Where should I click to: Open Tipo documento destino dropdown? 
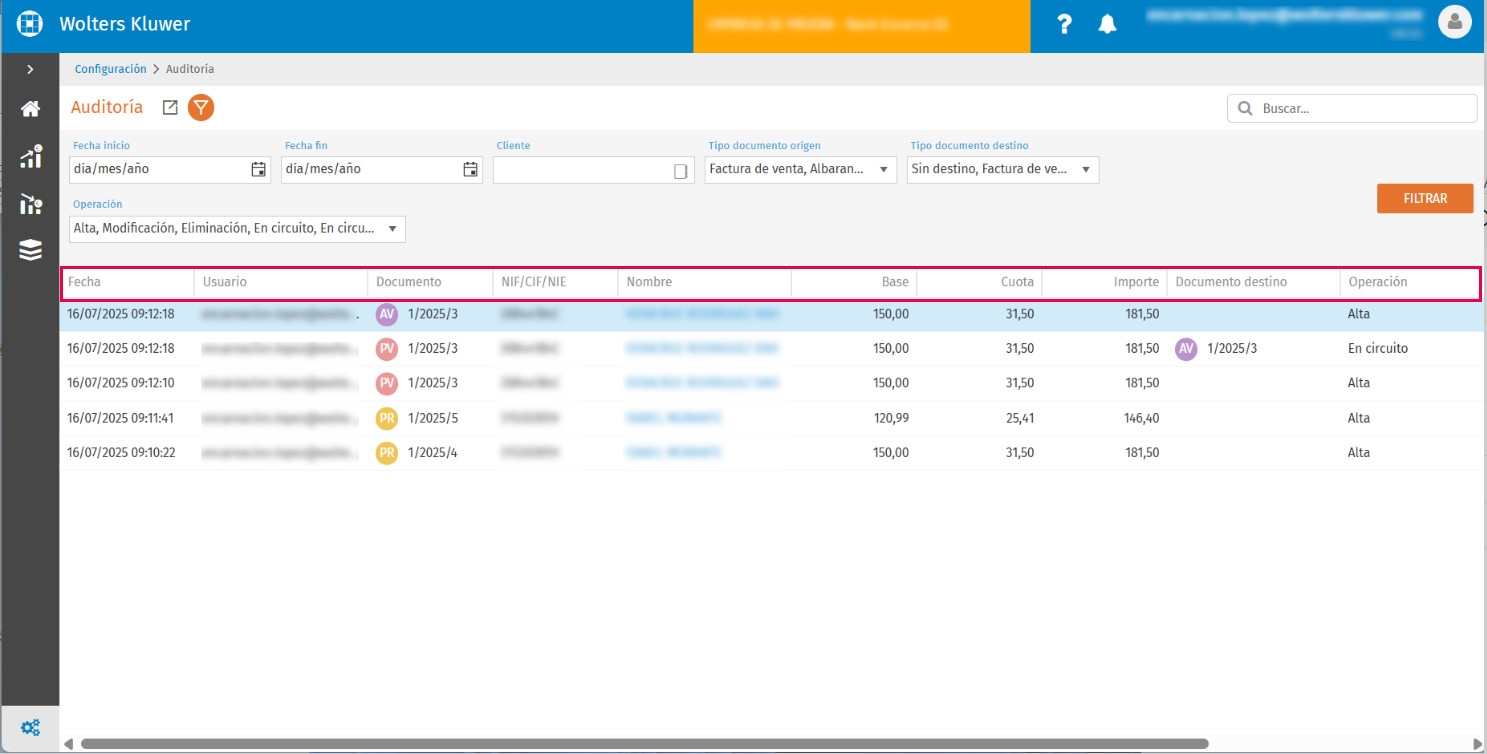[1003, 169]
